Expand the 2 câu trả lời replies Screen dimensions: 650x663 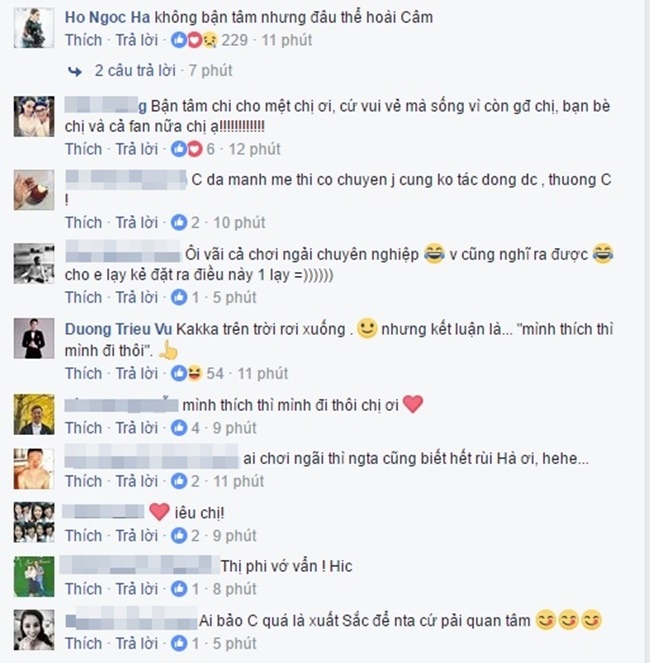(135, 71)
